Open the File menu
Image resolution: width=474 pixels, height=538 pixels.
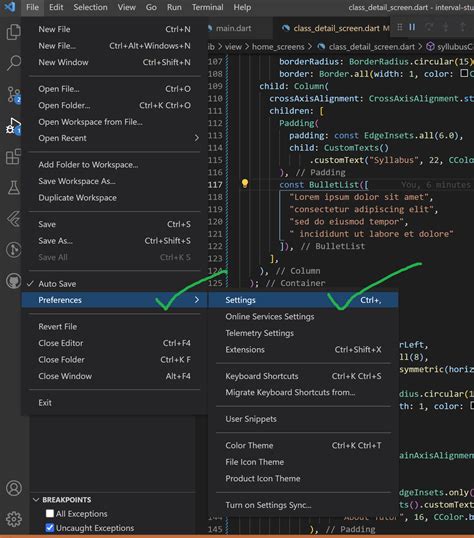tap(32, 7)
